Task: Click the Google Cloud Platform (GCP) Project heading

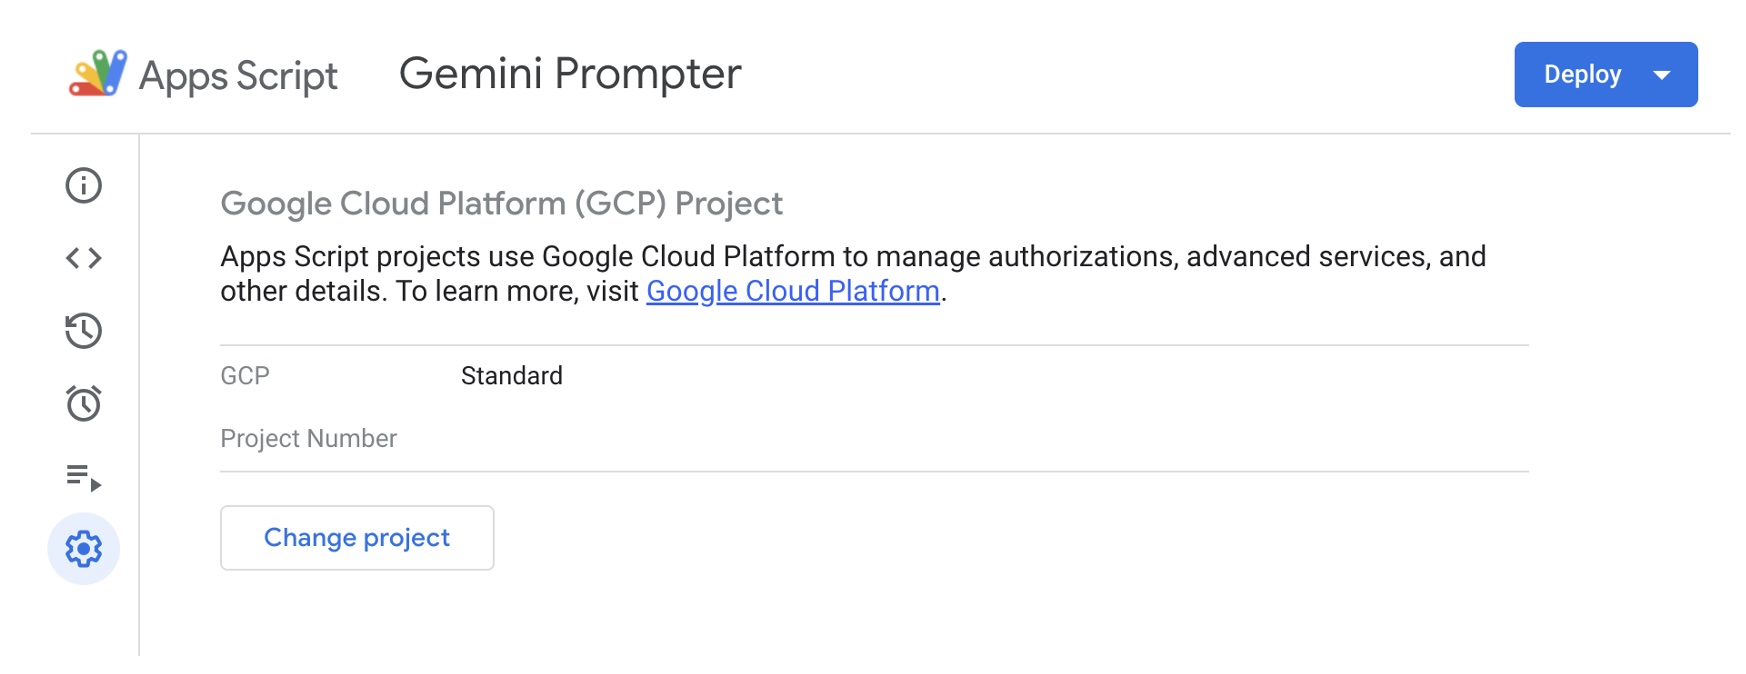Action: click(x=501, y=204)
